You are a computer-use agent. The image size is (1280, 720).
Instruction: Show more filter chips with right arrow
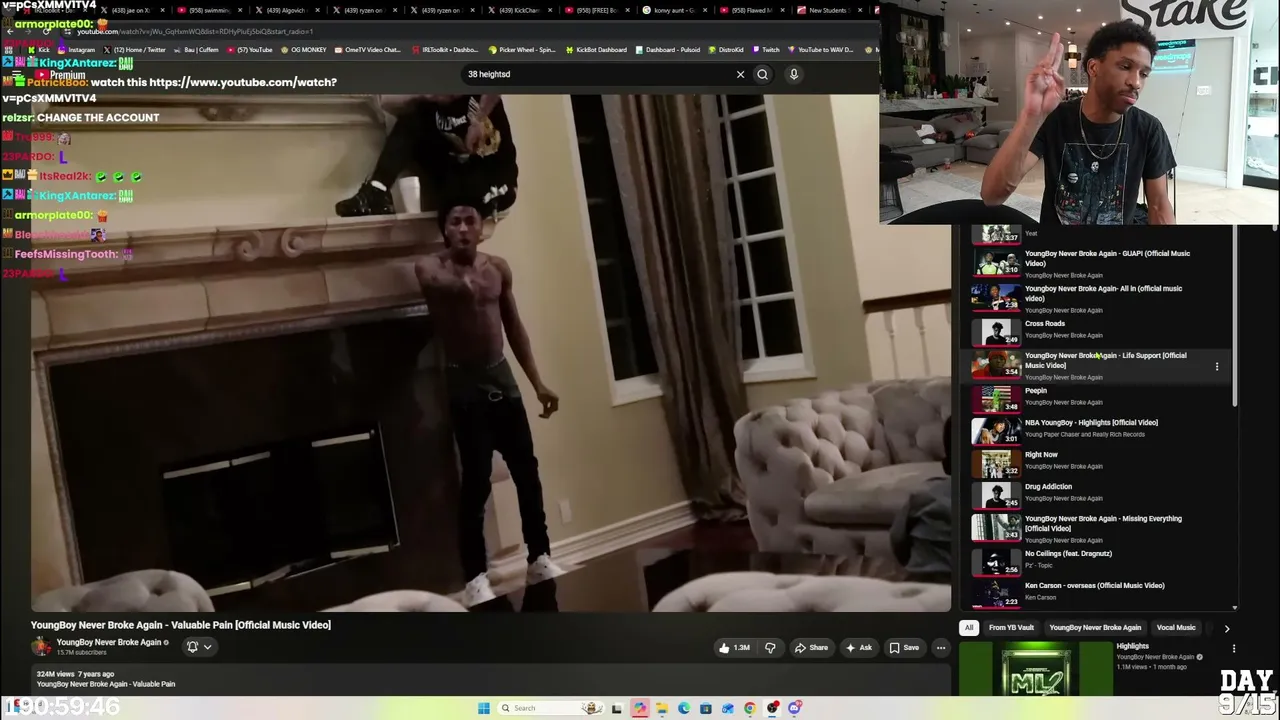(1227, 629)
